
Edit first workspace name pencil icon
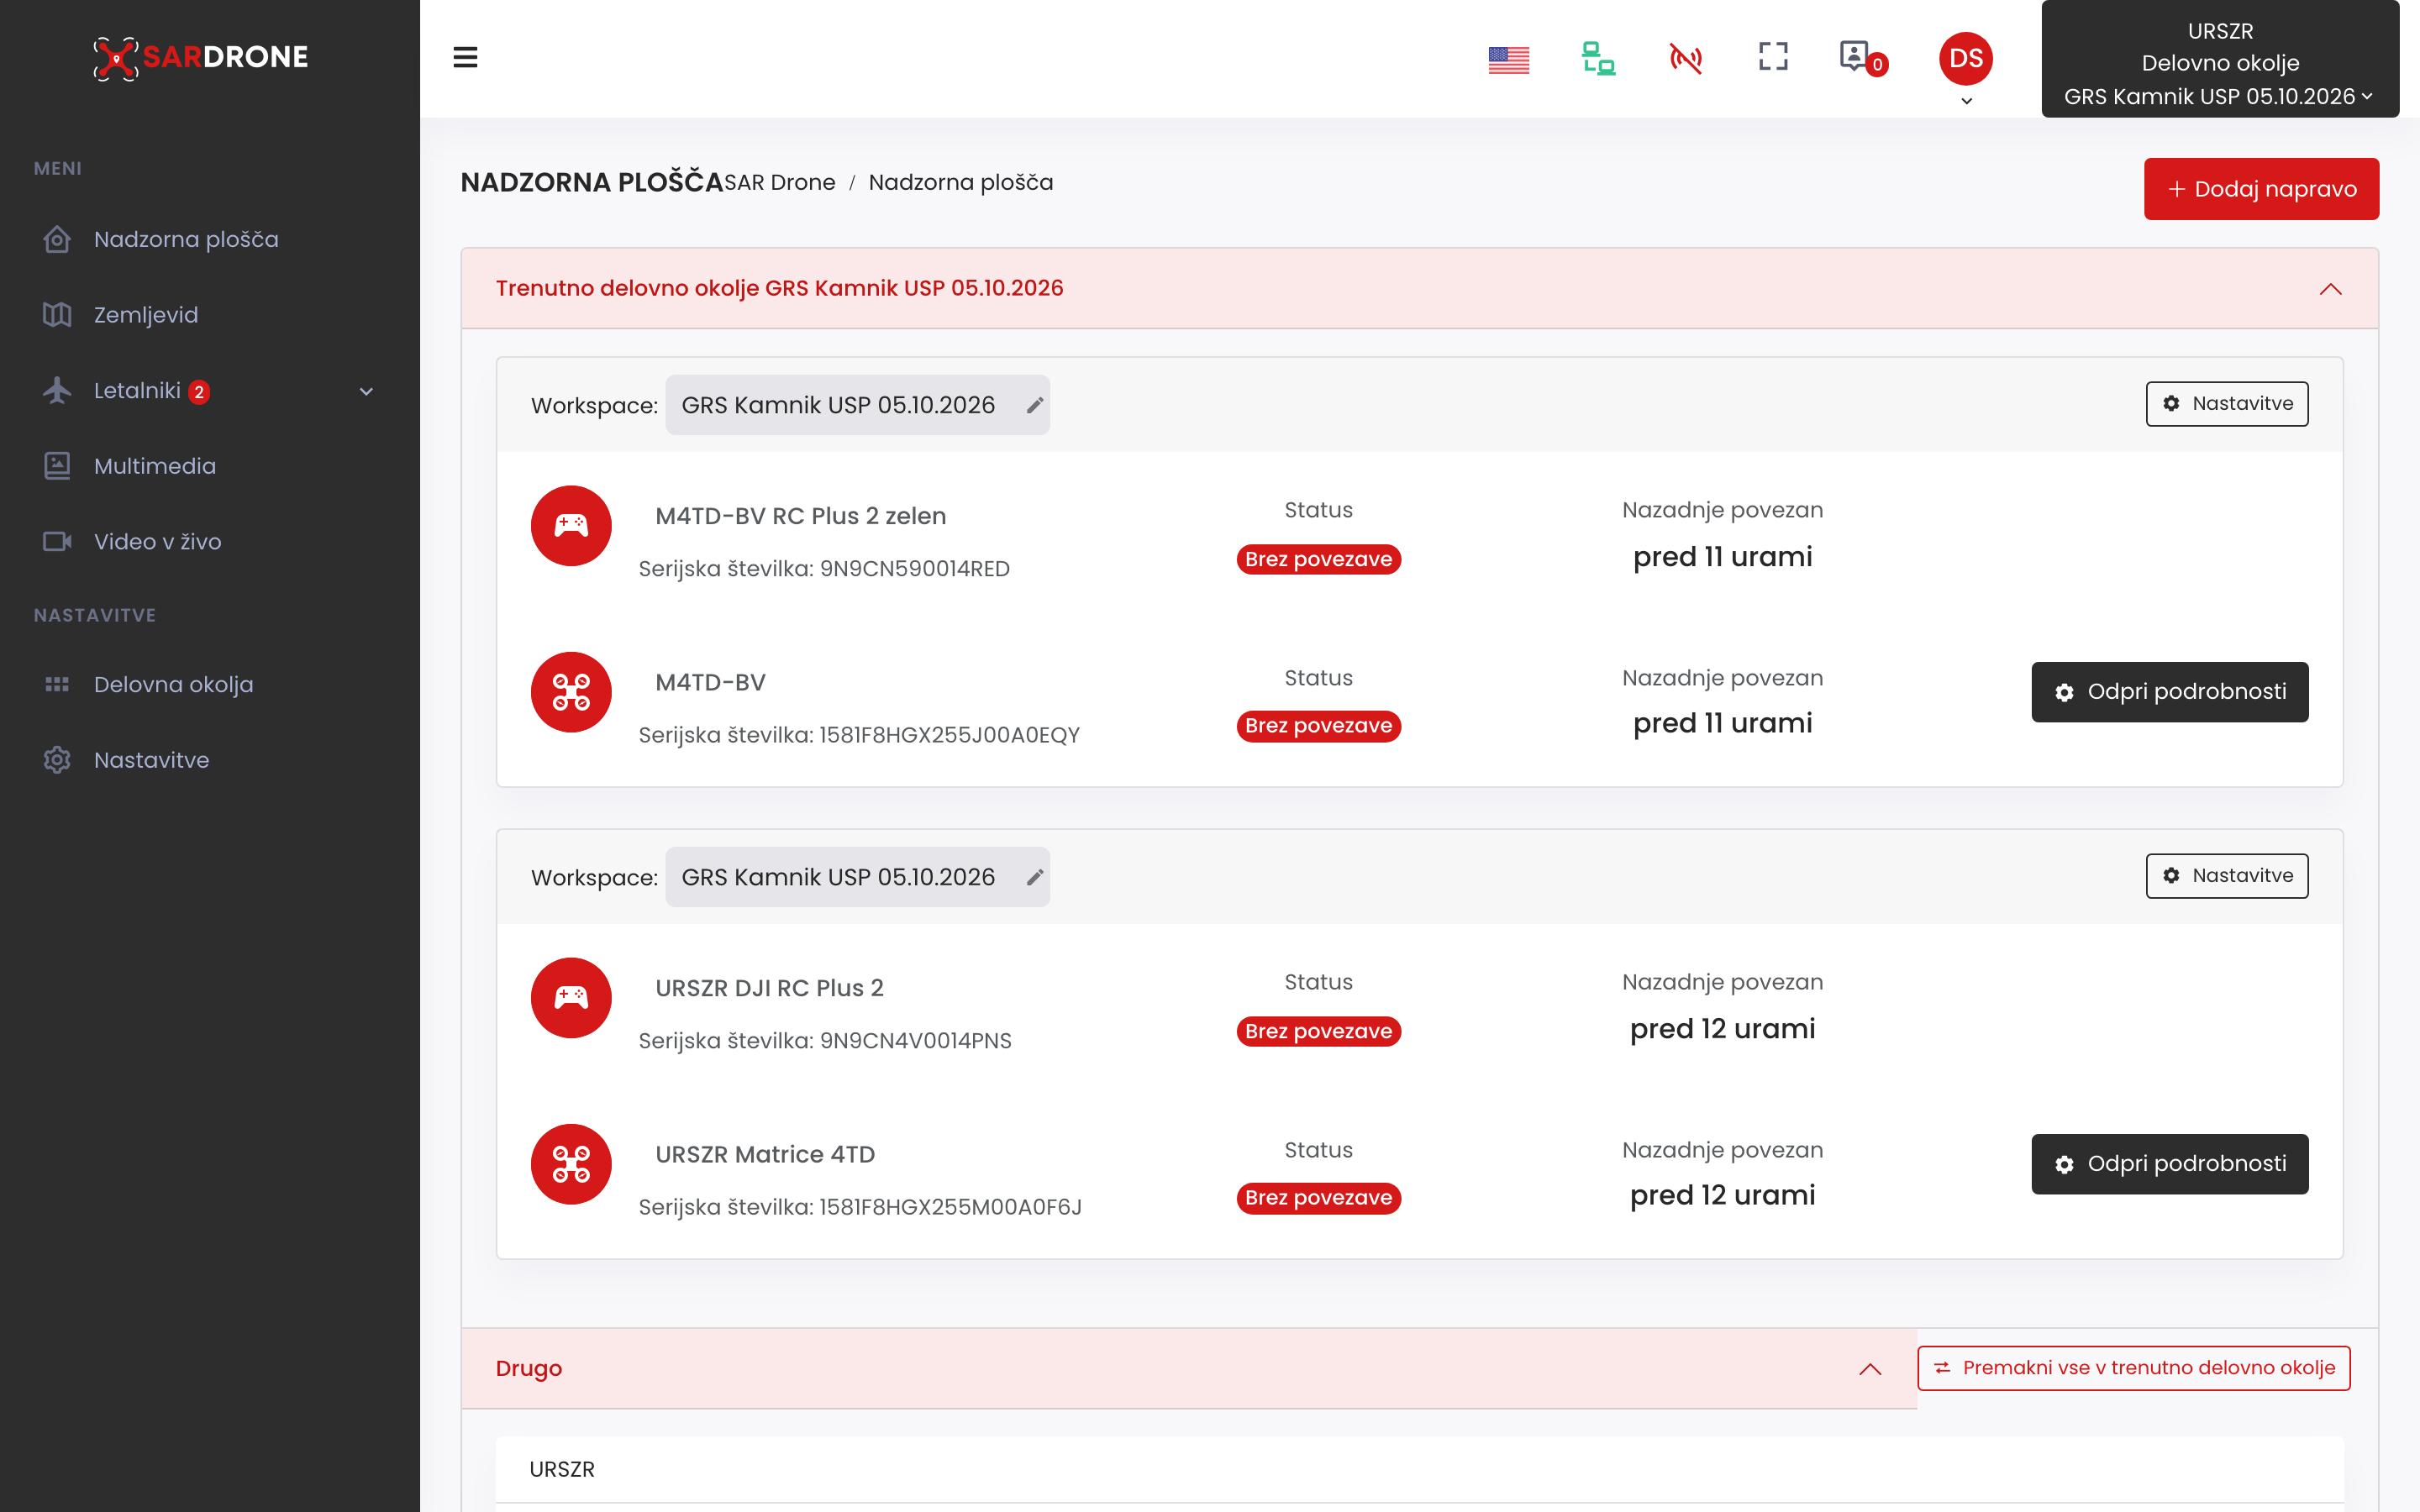1034,405
